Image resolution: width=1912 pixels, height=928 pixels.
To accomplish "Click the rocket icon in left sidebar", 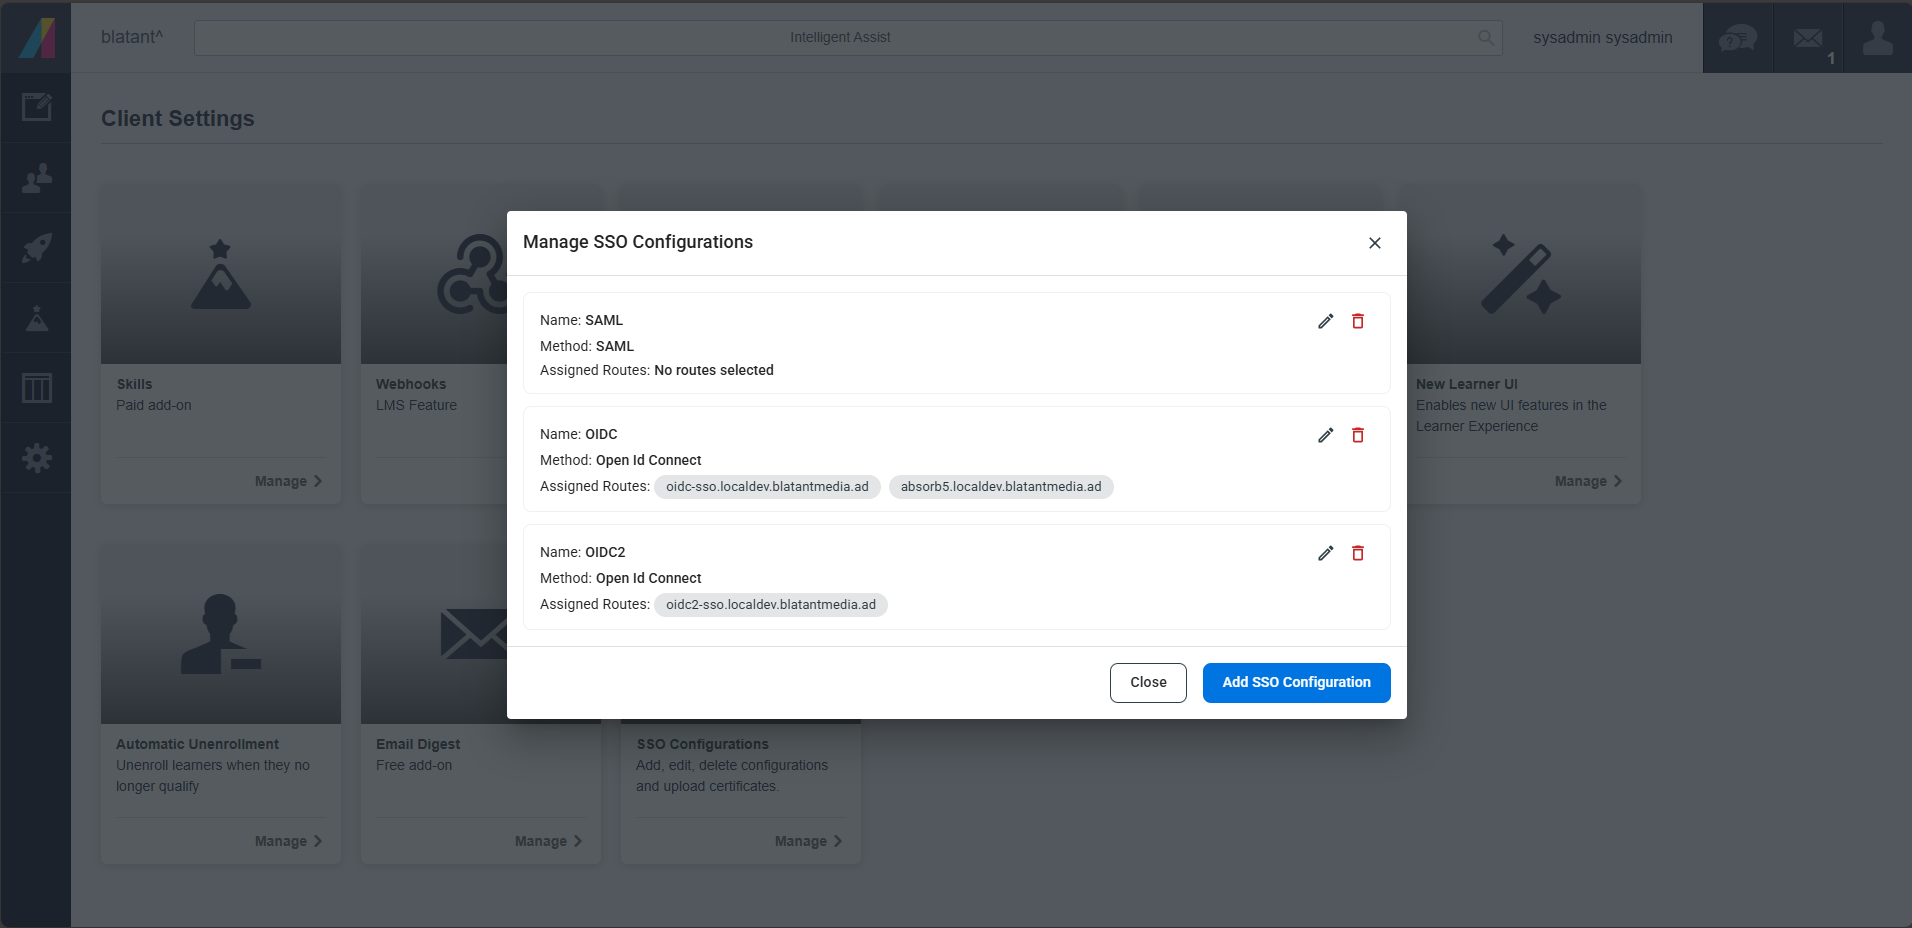I will (36, 248).
